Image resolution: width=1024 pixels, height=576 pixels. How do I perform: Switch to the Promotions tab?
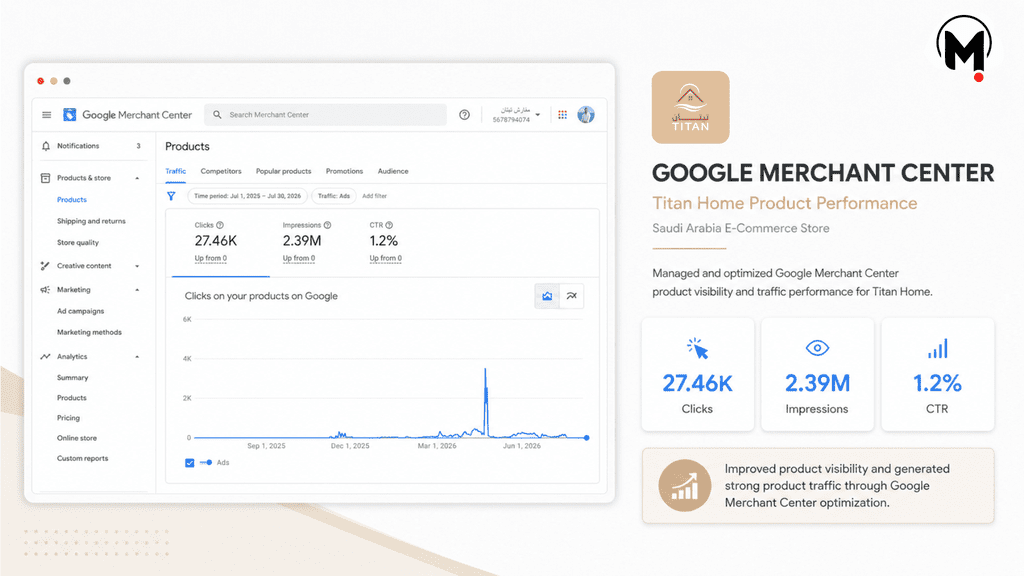[x=344, y=171]
